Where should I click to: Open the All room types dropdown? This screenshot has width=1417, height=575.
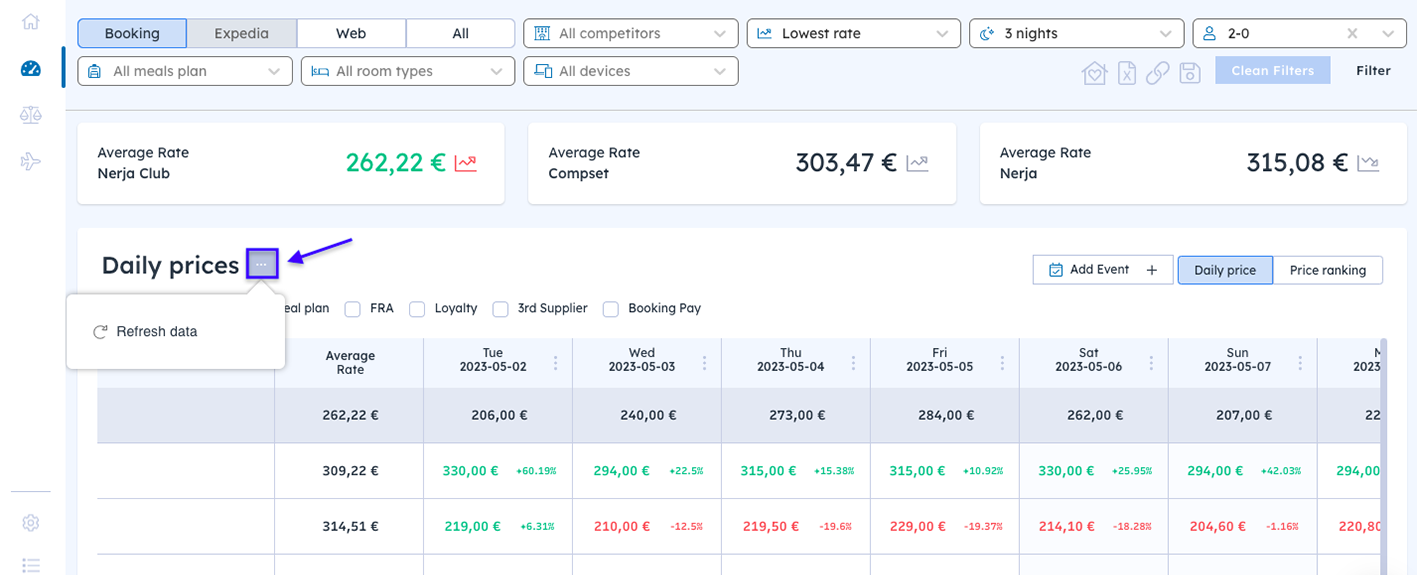click(x=408, y=71)
